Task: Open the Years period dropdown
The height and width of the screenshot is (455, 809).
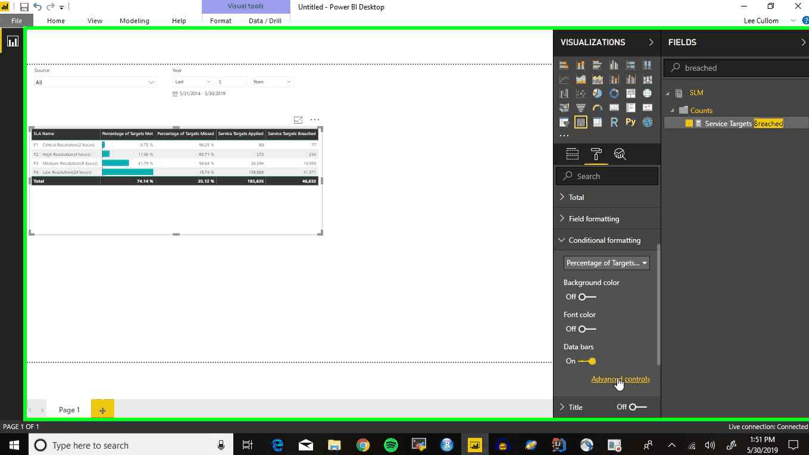Action: pyautogui.click(x=272, y=82)
